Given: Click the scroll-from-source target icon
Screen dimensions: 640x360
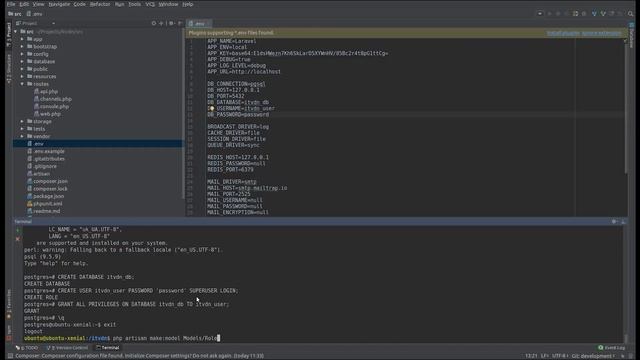Looking at the screenshot, I should point(153,23).
